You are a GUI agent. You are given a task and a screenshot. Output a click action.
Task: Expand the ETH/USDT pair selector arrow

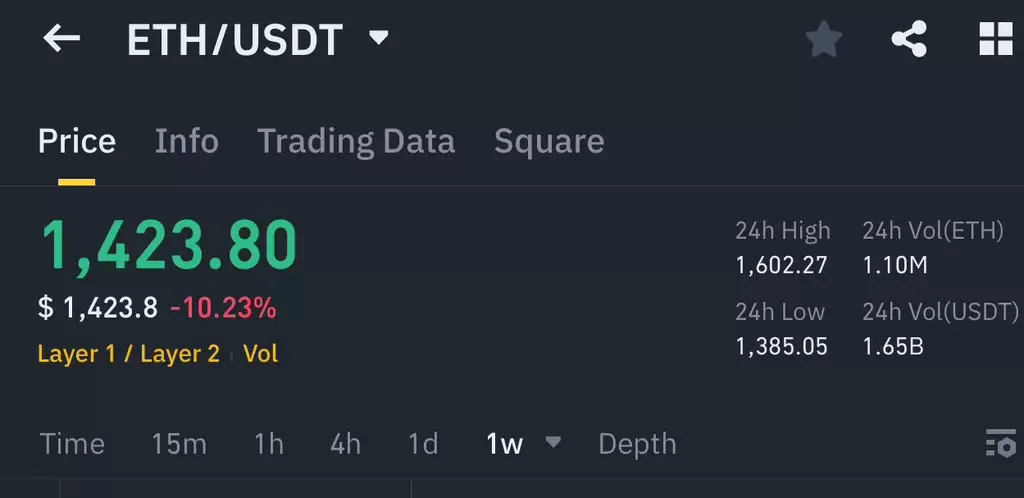(379, 37)
